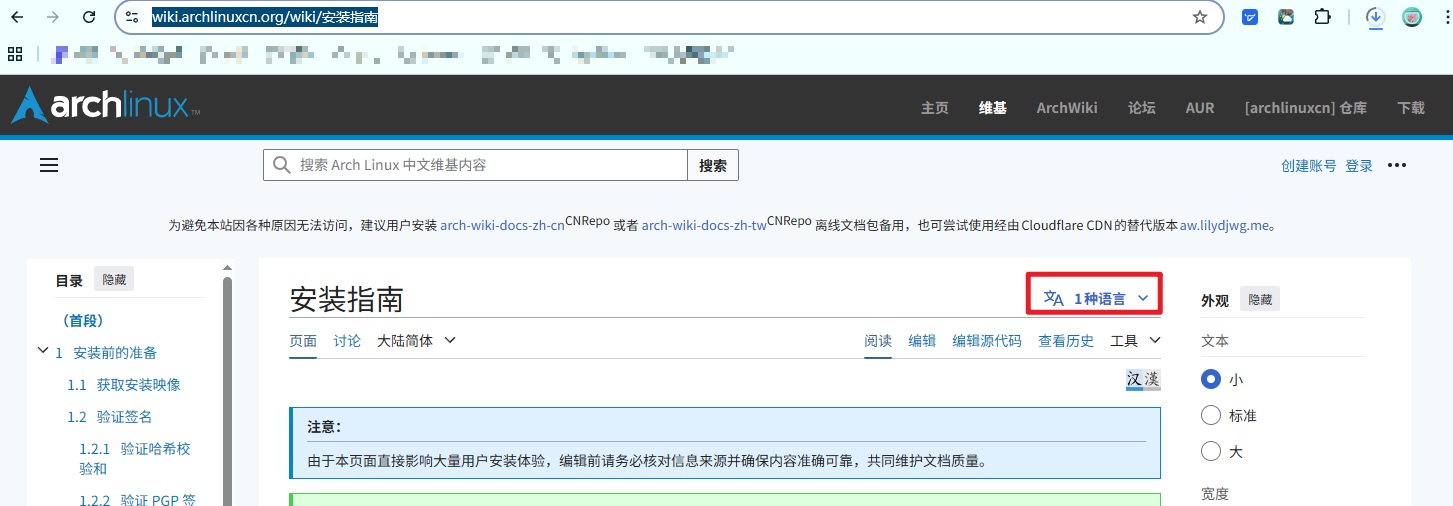1453x506 pixels.
Task: Open the three-dot personal tools menu
Action: point(1397,166)
